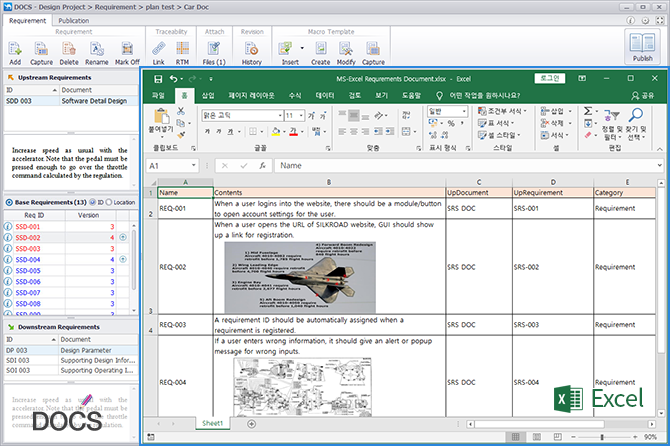Click the Tell me search box
The height and width of the screenshot is (446, 670).
click(479, 95)
